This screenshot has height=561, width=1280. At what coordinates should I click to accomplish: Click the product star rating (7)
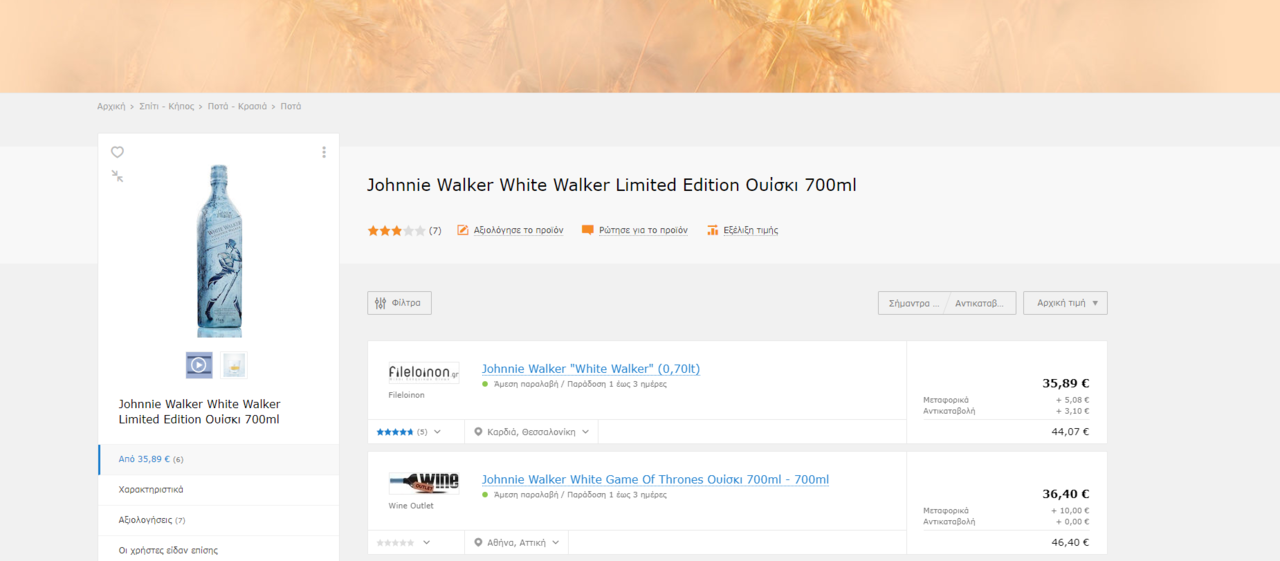[x=404, y=230]
